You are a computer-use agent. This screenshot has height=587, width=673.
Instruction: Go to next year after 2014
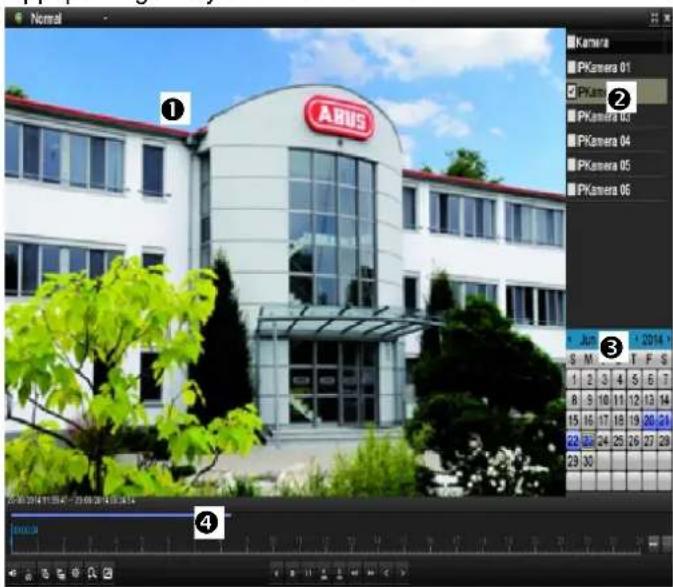669,340
